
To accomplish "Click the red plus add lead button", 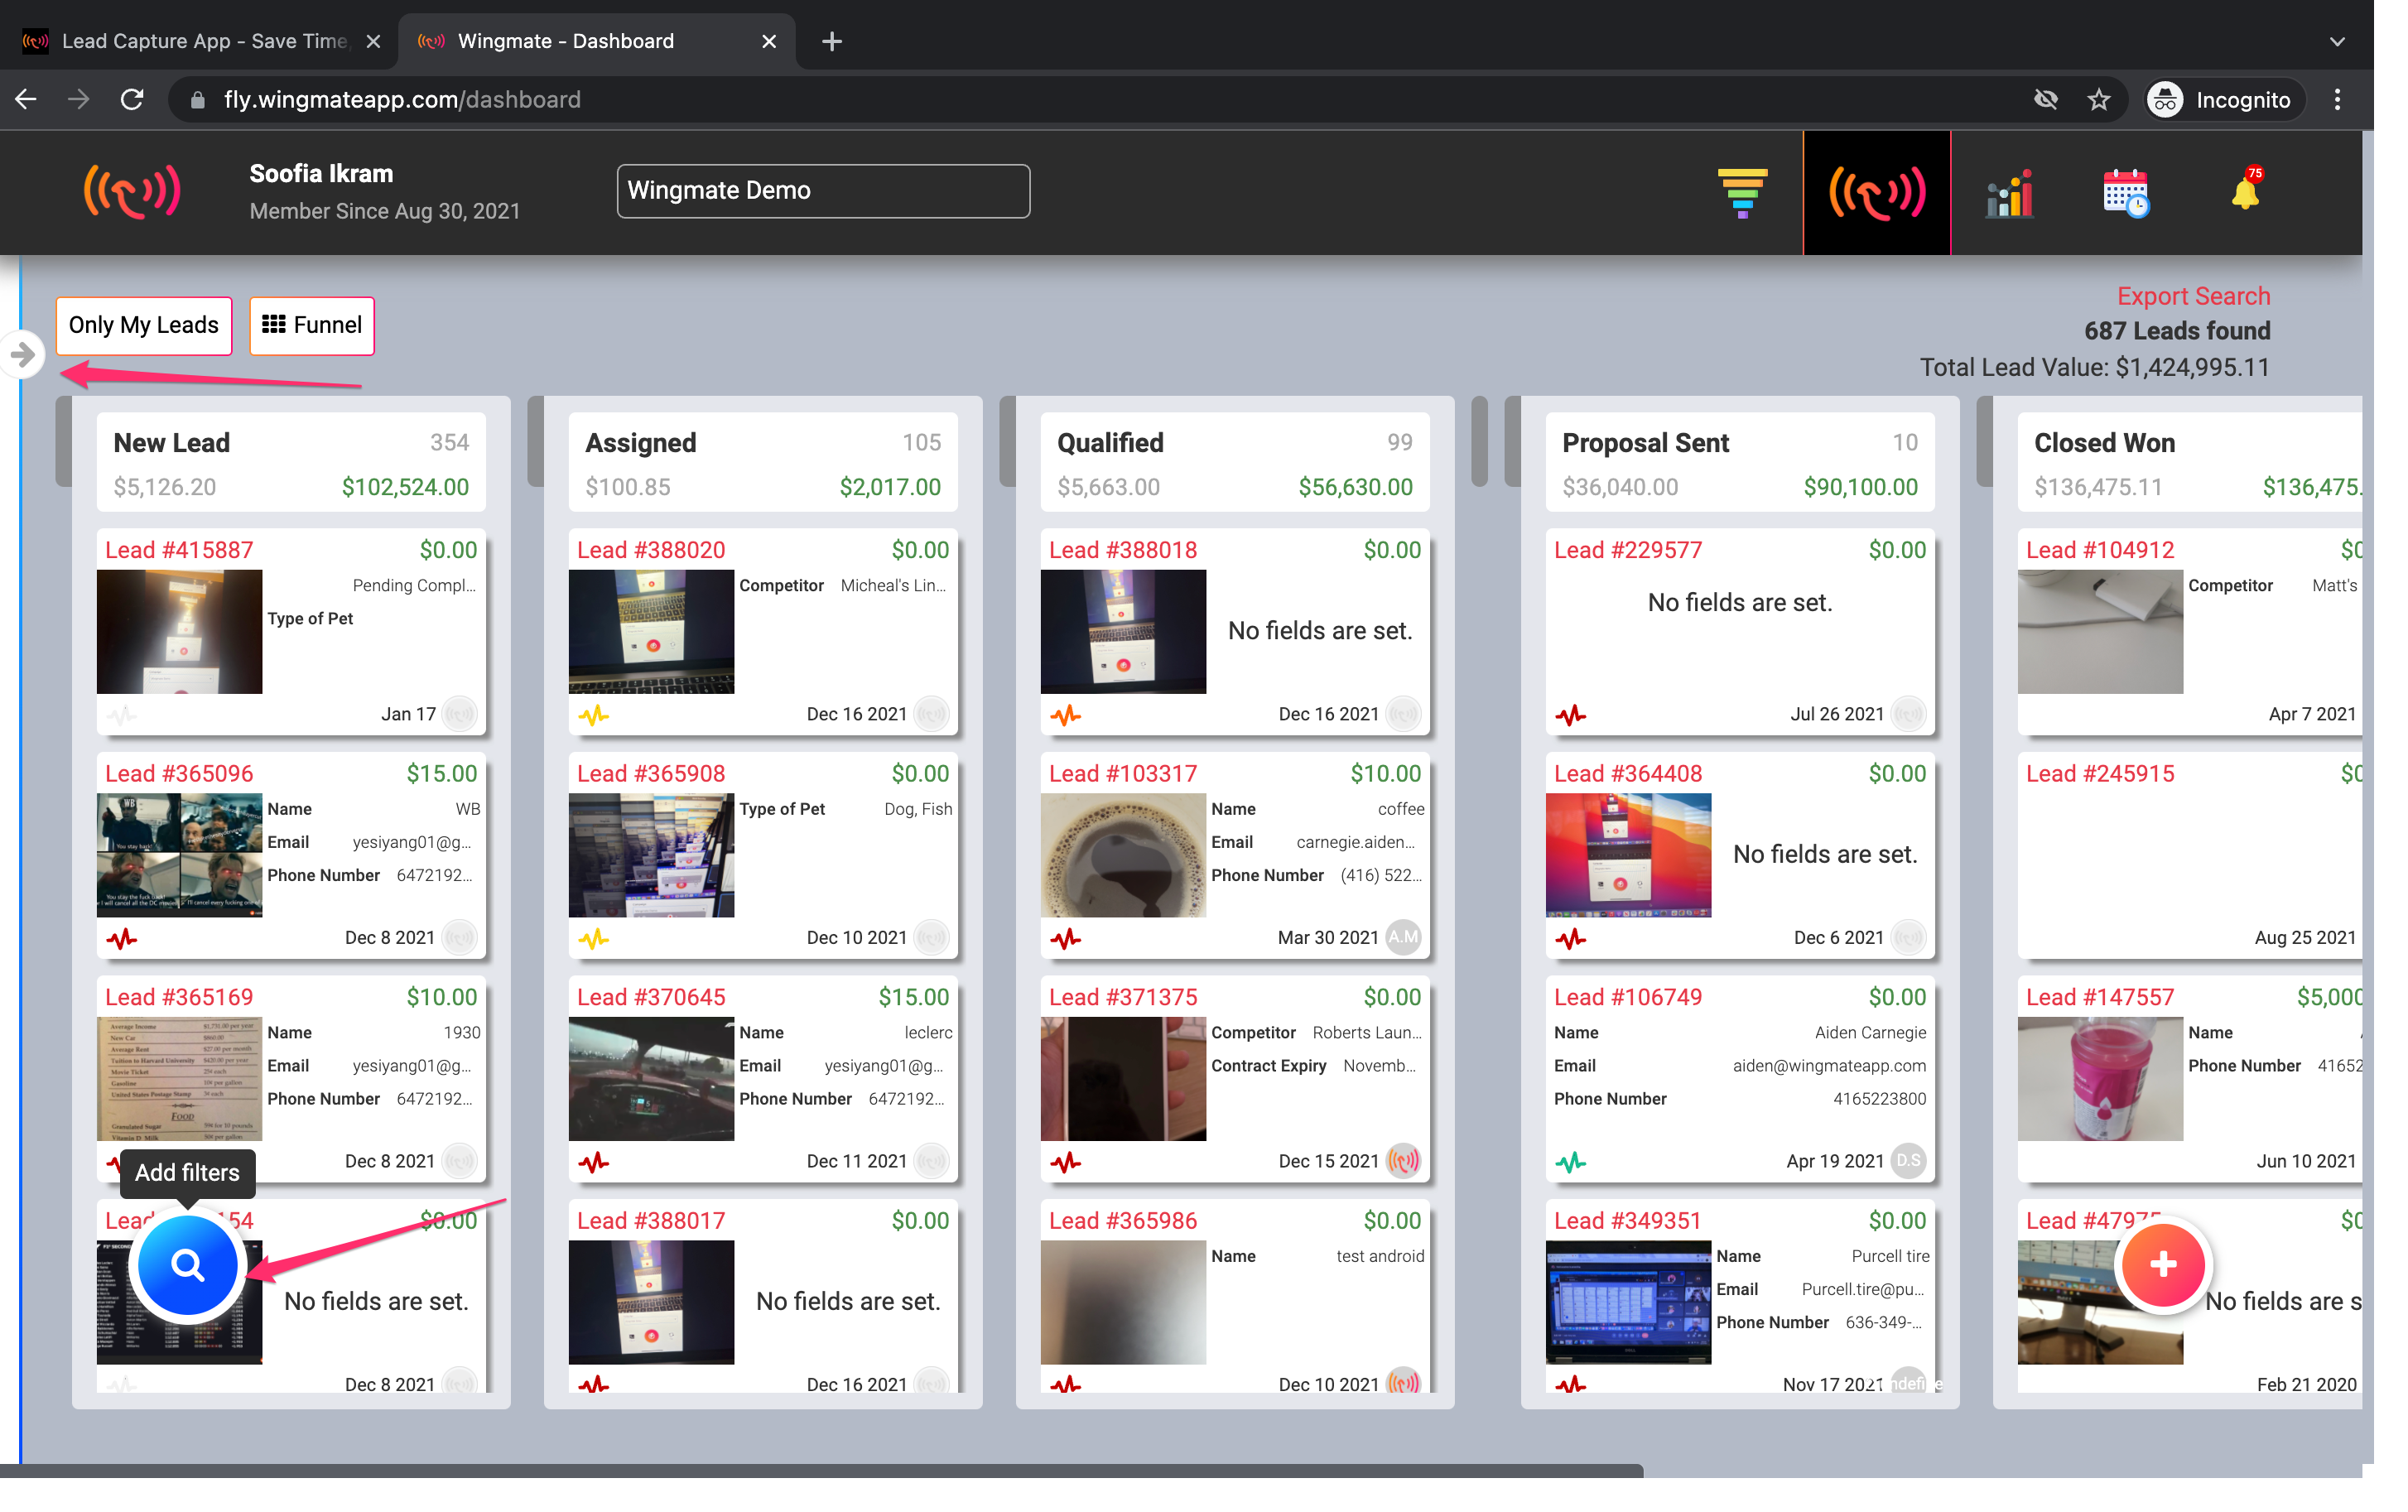I will tap(2163, 1264).
